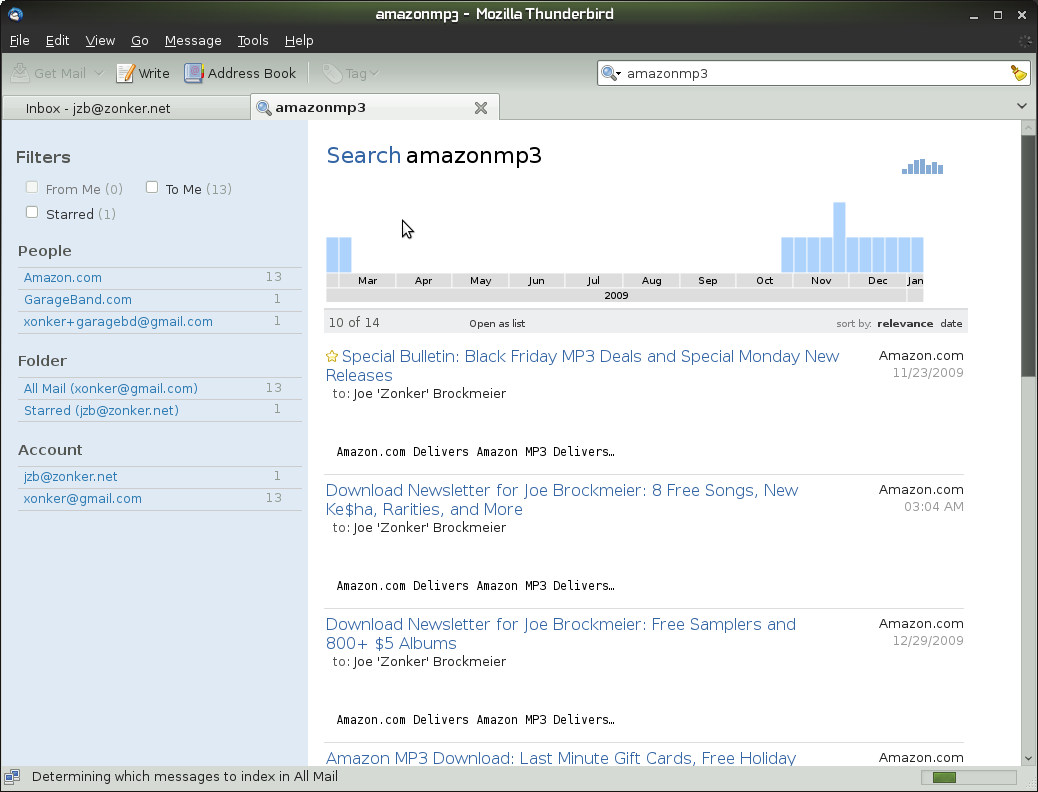Open the Address Book
This screenshot has height=792, width=1038.
click(x=193, y=73)
